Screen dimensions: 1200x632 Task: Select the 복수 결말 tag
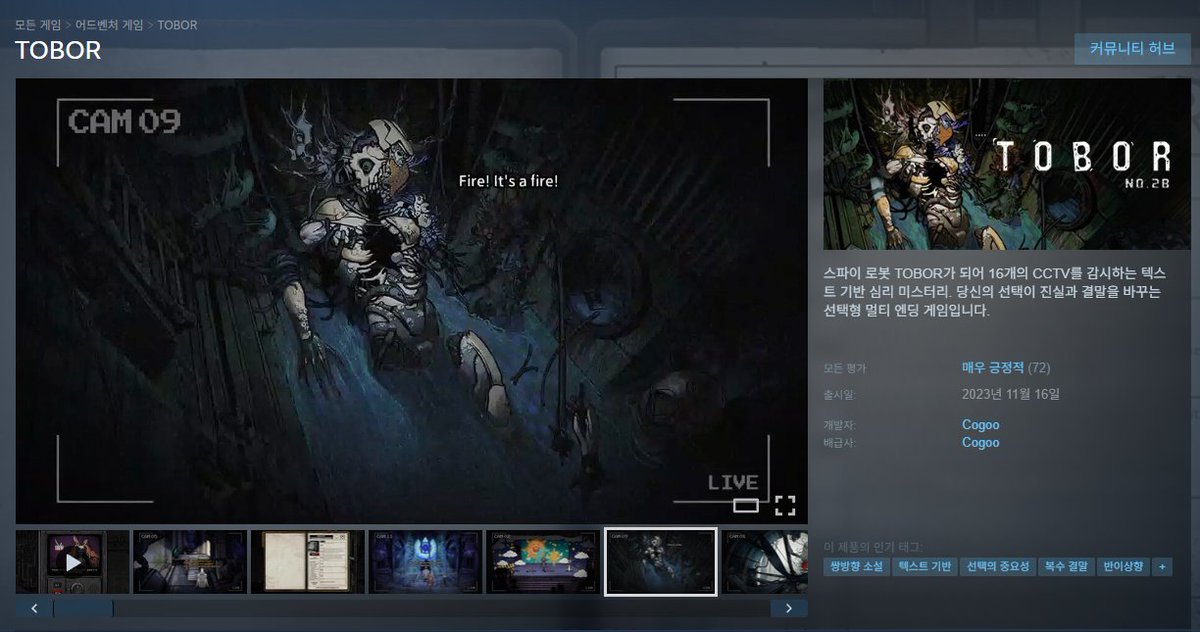coord(1066,566)
